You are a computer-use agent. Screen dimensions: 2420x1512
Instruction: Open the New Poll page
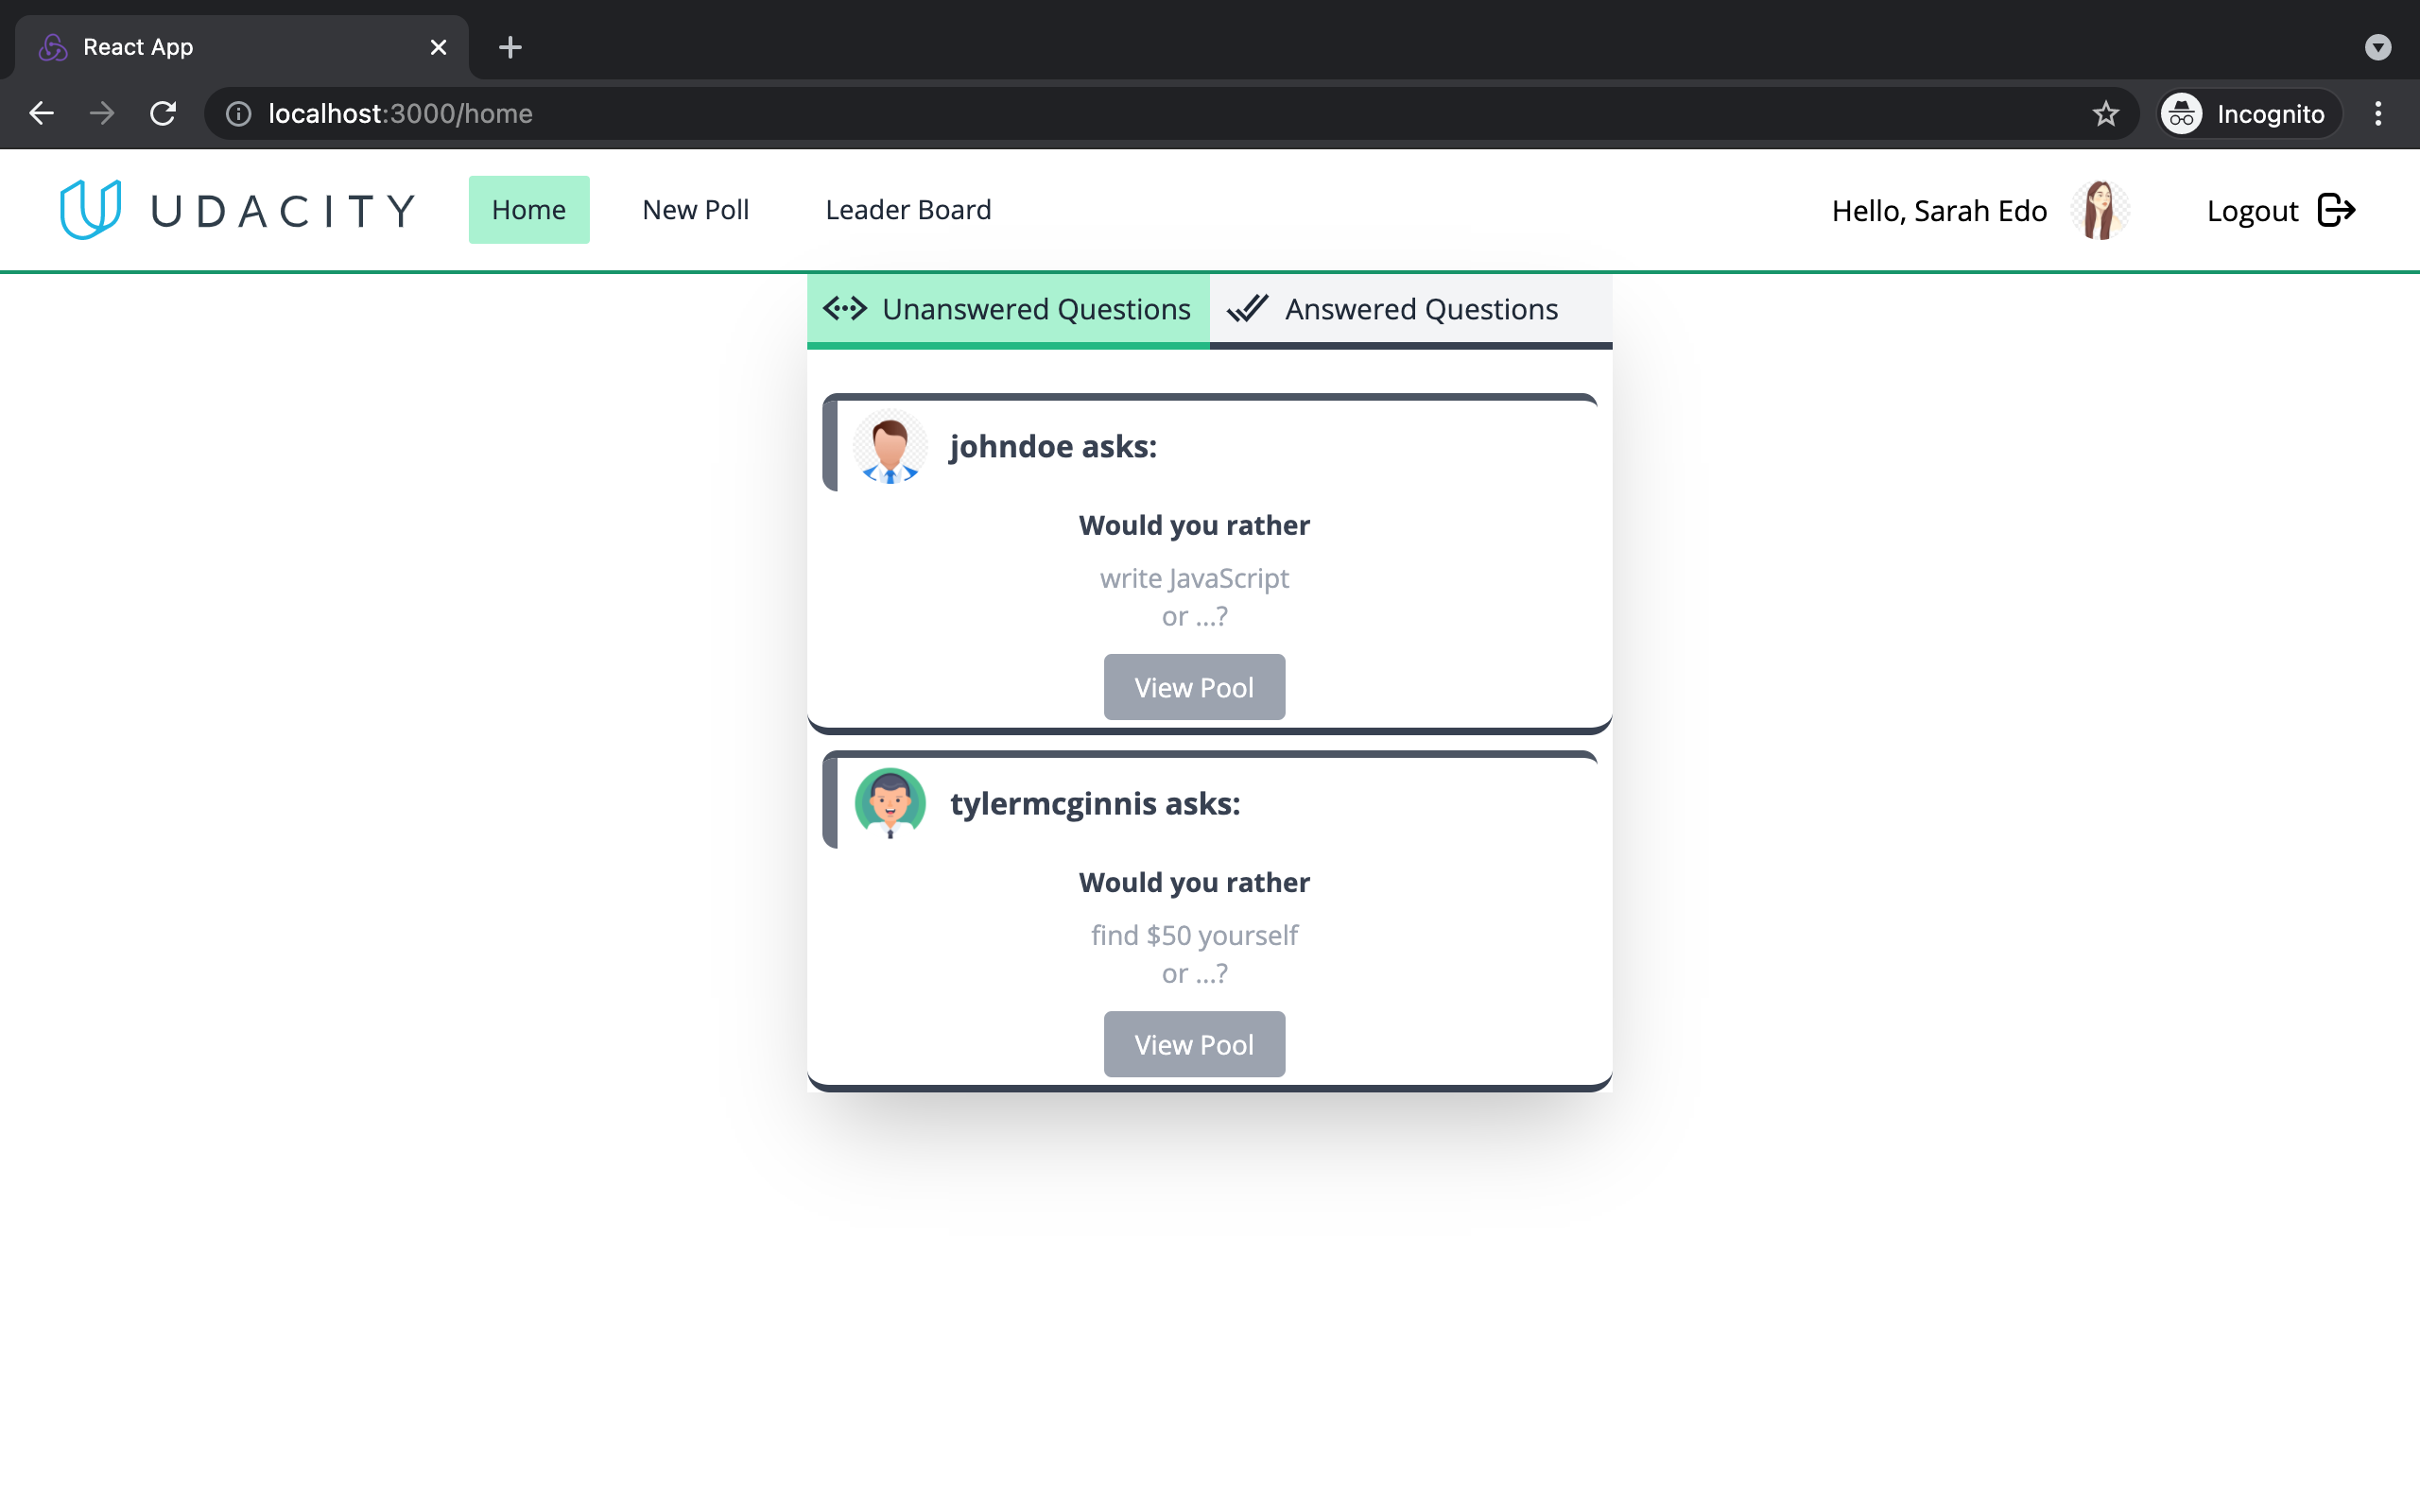coord(695,210)
